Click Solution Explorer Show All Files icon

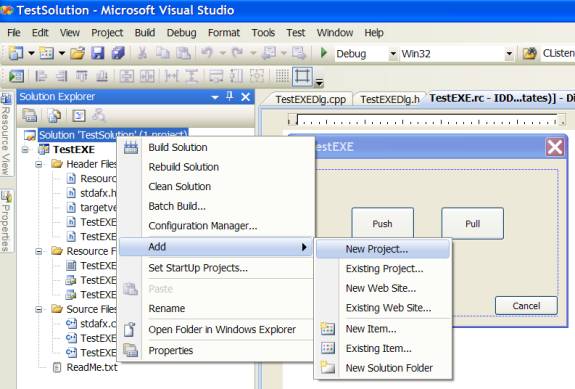pos(54,115)
